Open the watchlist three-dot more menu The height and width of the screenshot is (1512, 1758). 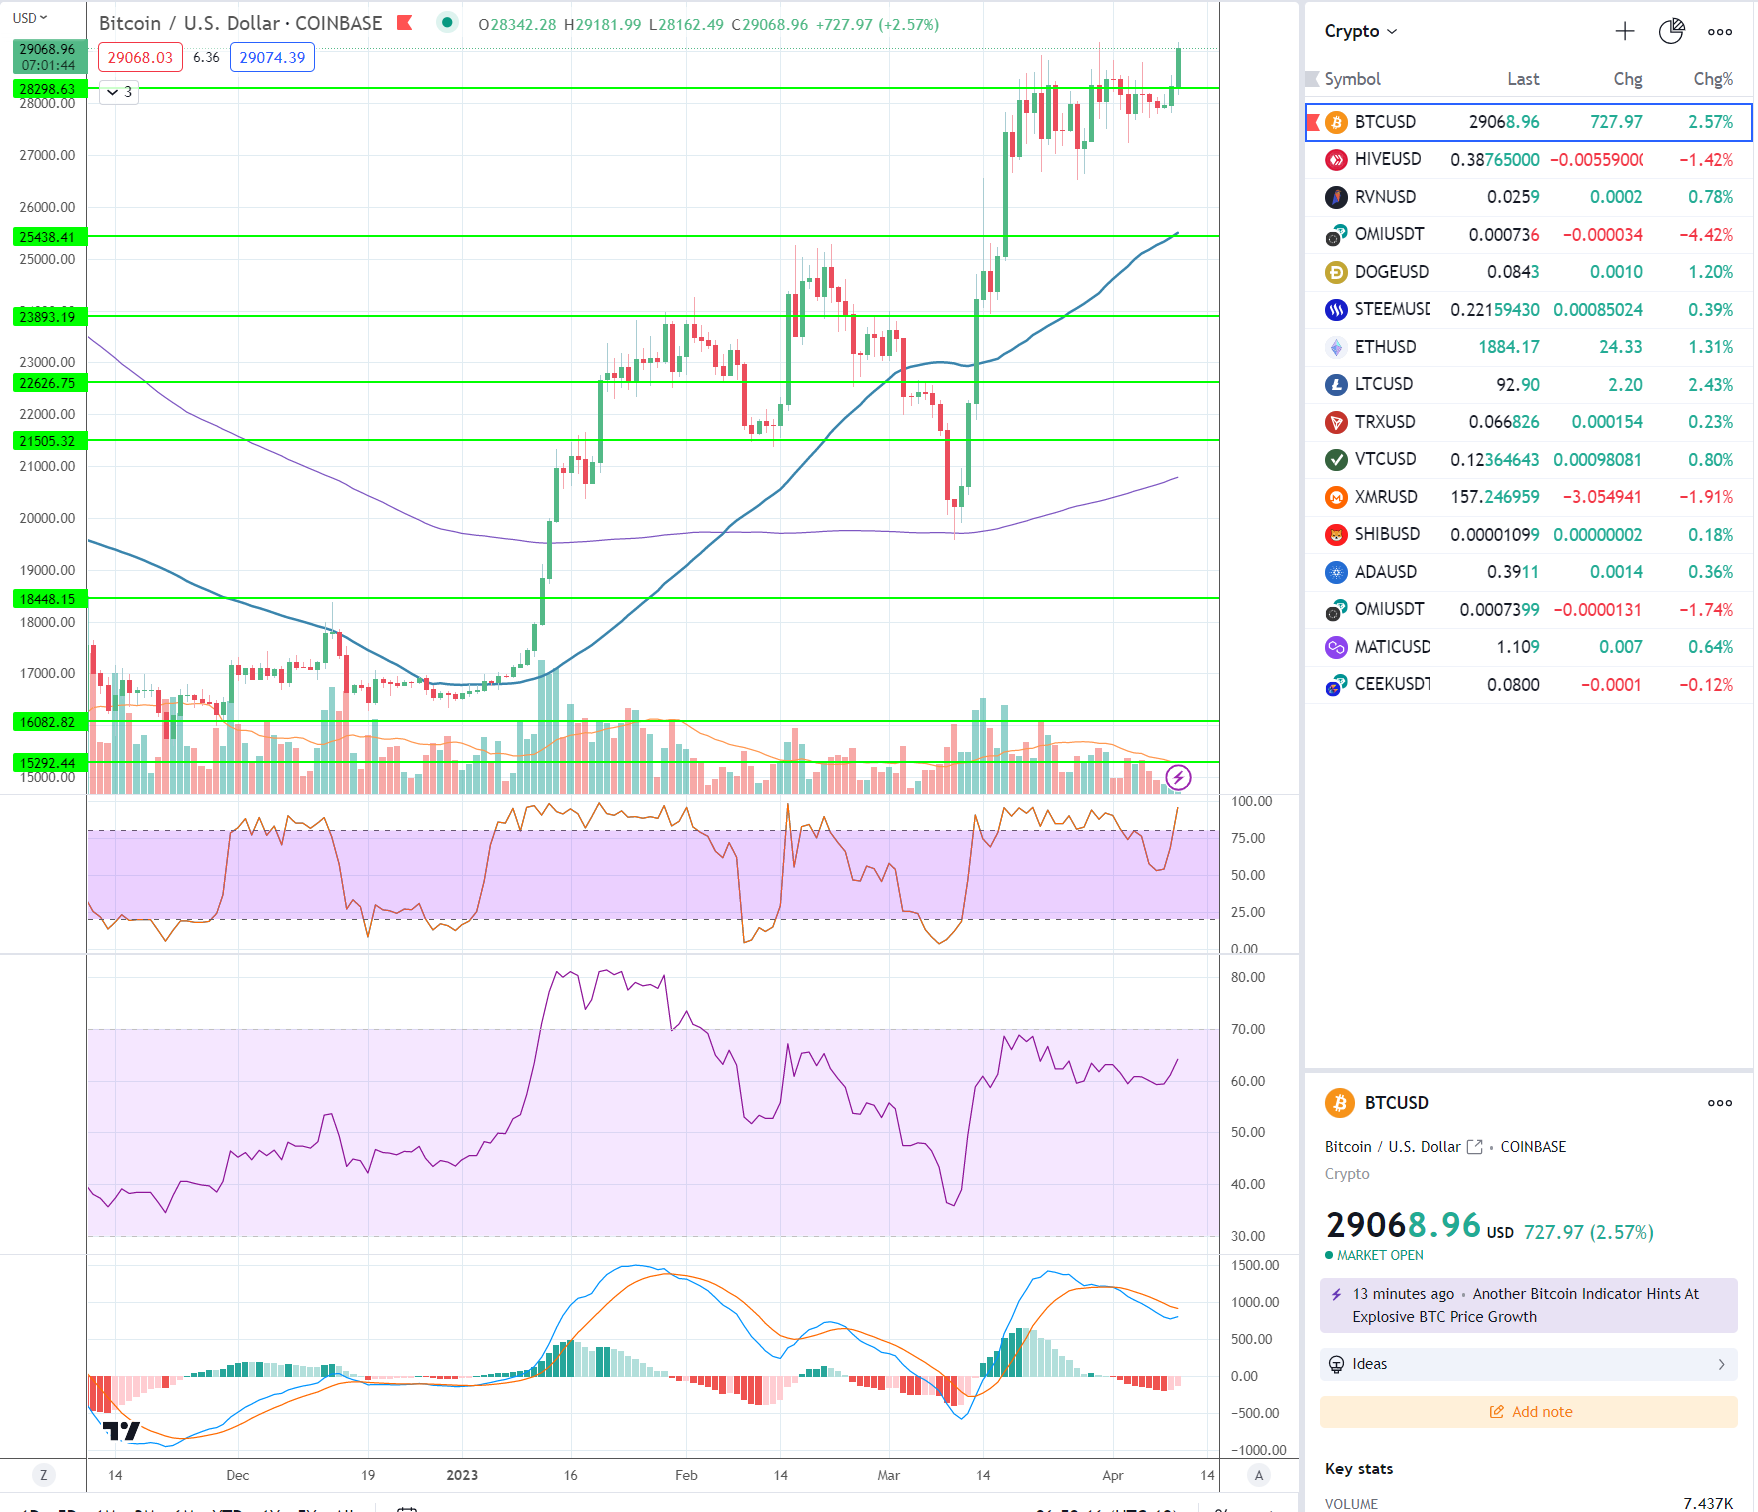[1720, 31]
